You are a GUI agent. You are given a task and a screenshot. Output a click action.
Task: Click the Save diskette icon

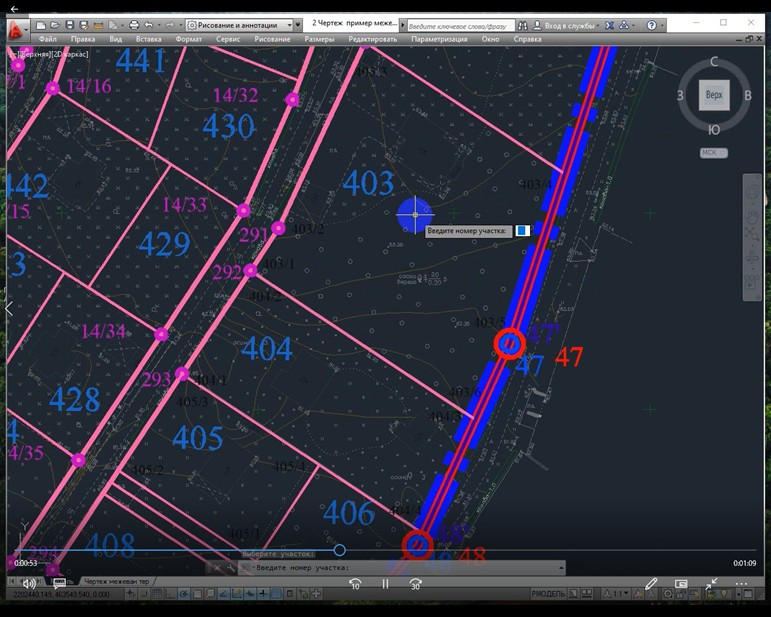point(70,25)
